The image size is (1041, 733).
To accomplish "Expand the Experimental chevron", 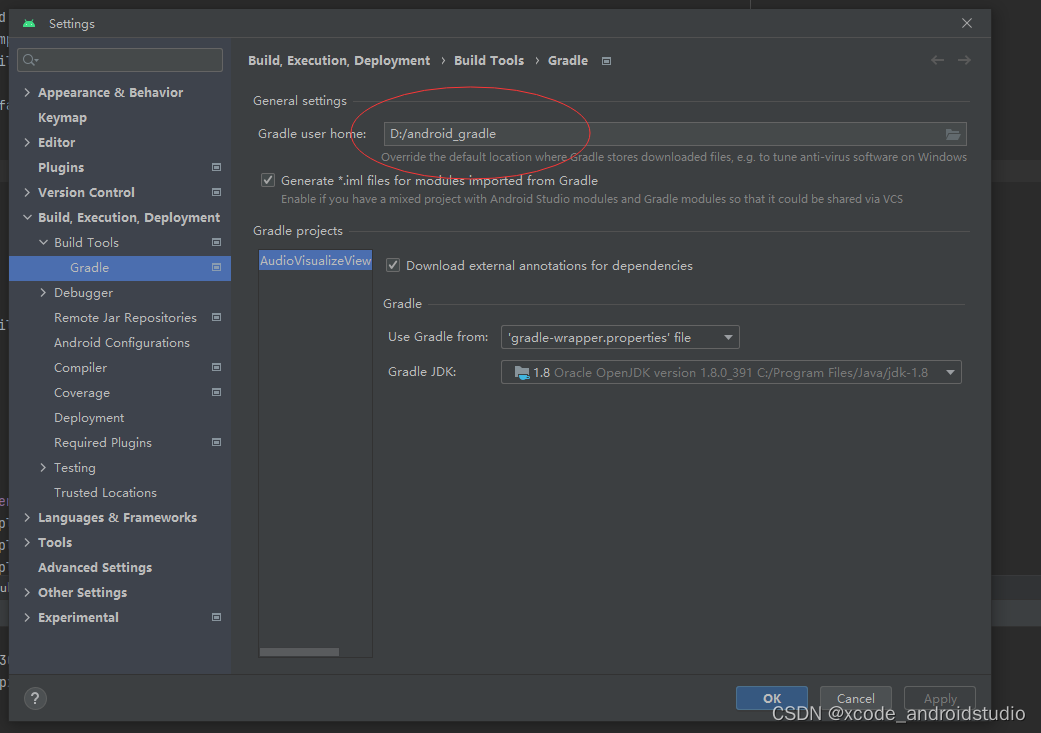I will pos(27,617).
